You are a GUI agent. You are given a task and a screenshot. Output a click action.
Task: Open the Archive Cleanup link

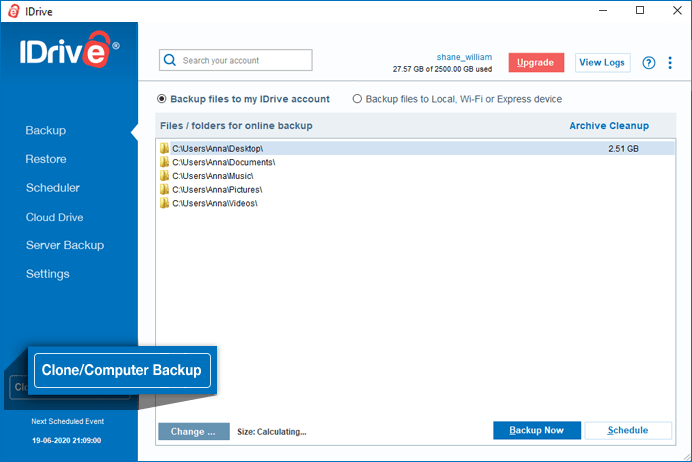tap(609, 126)
